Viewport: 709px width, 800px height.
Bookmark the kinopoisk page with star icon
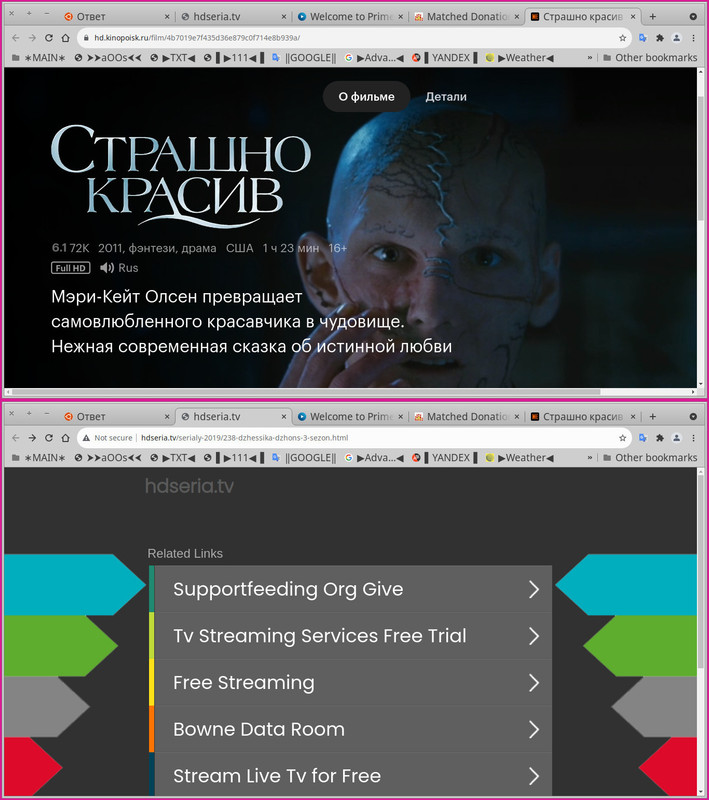622,38
